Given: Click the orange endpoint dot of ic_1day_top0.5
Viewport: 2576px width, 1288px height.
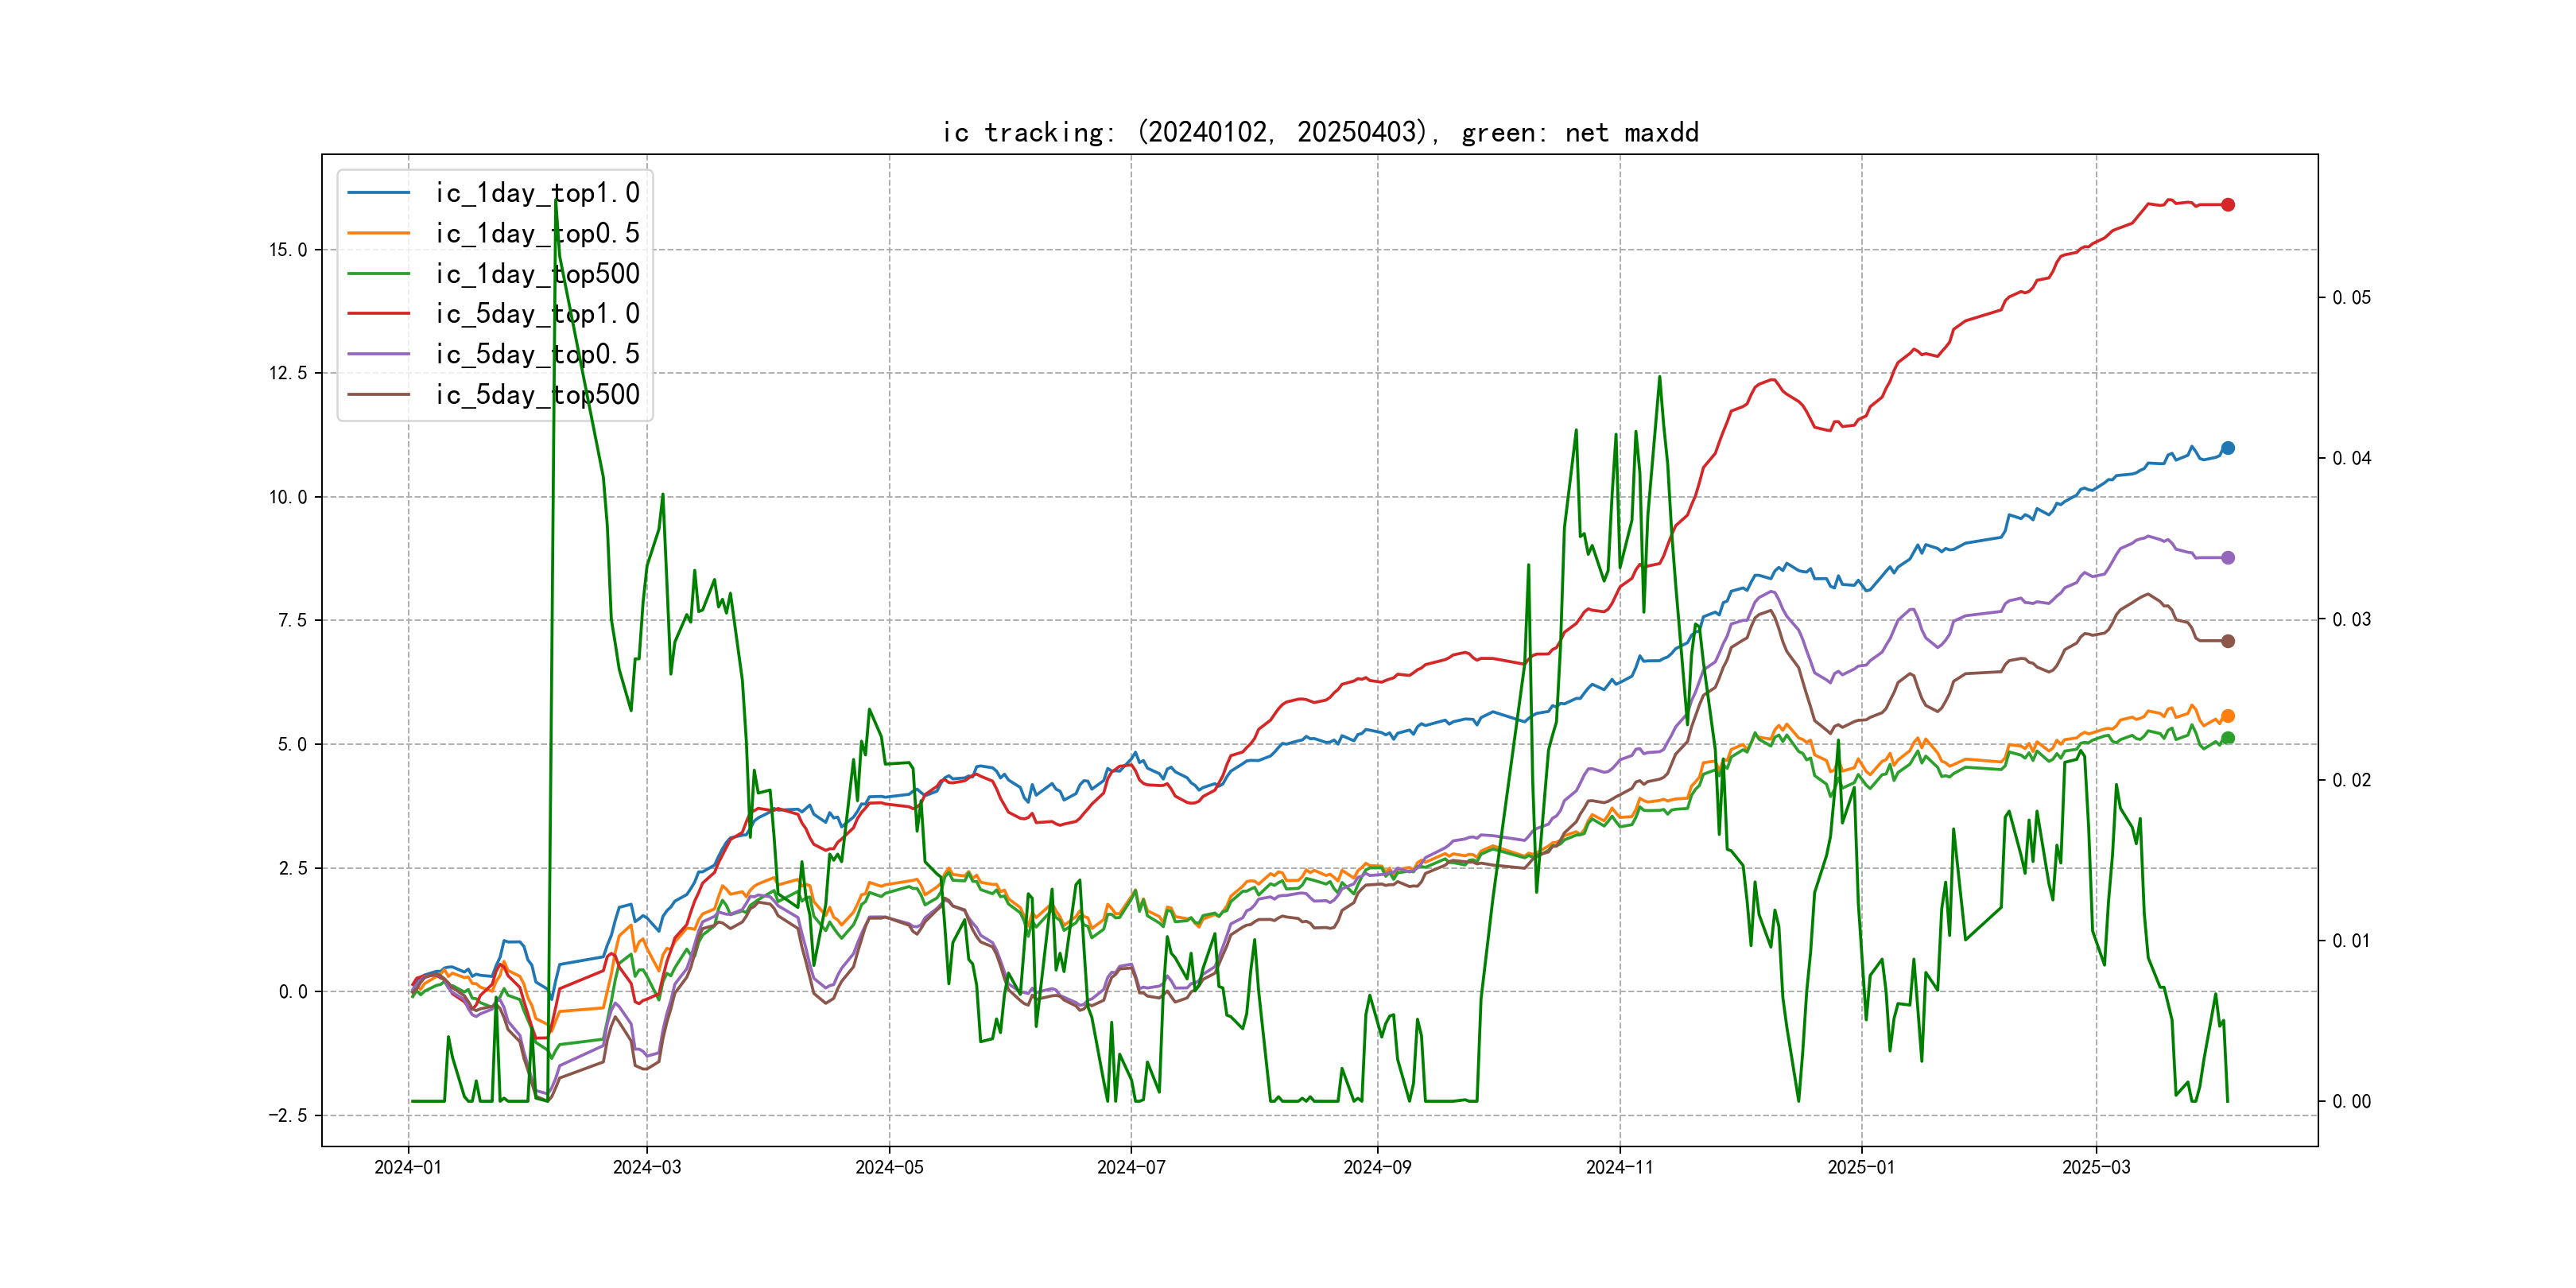Looking at the screenshot, I should 2227,716.
